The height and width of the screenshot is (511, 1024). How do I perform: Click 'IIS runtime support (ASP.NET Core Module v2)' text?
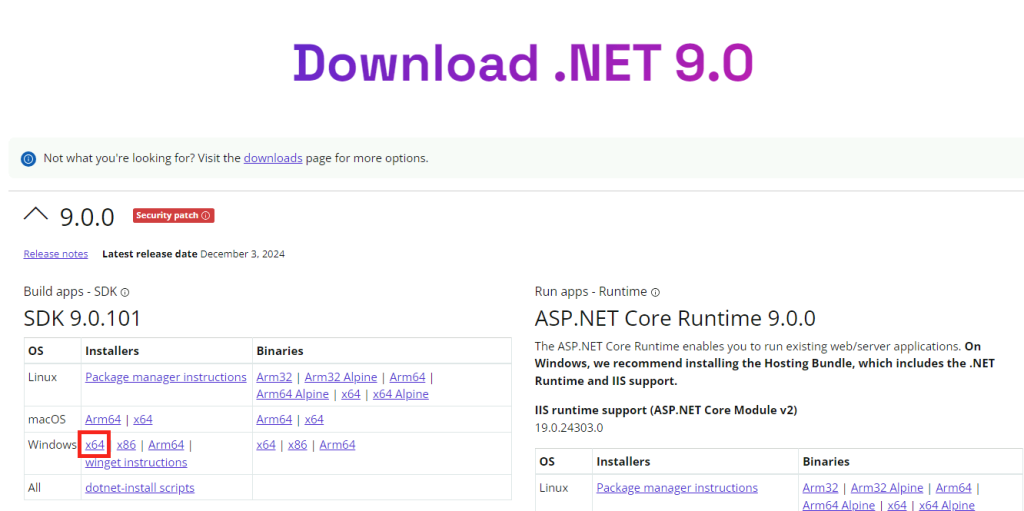tap(666, 410)
